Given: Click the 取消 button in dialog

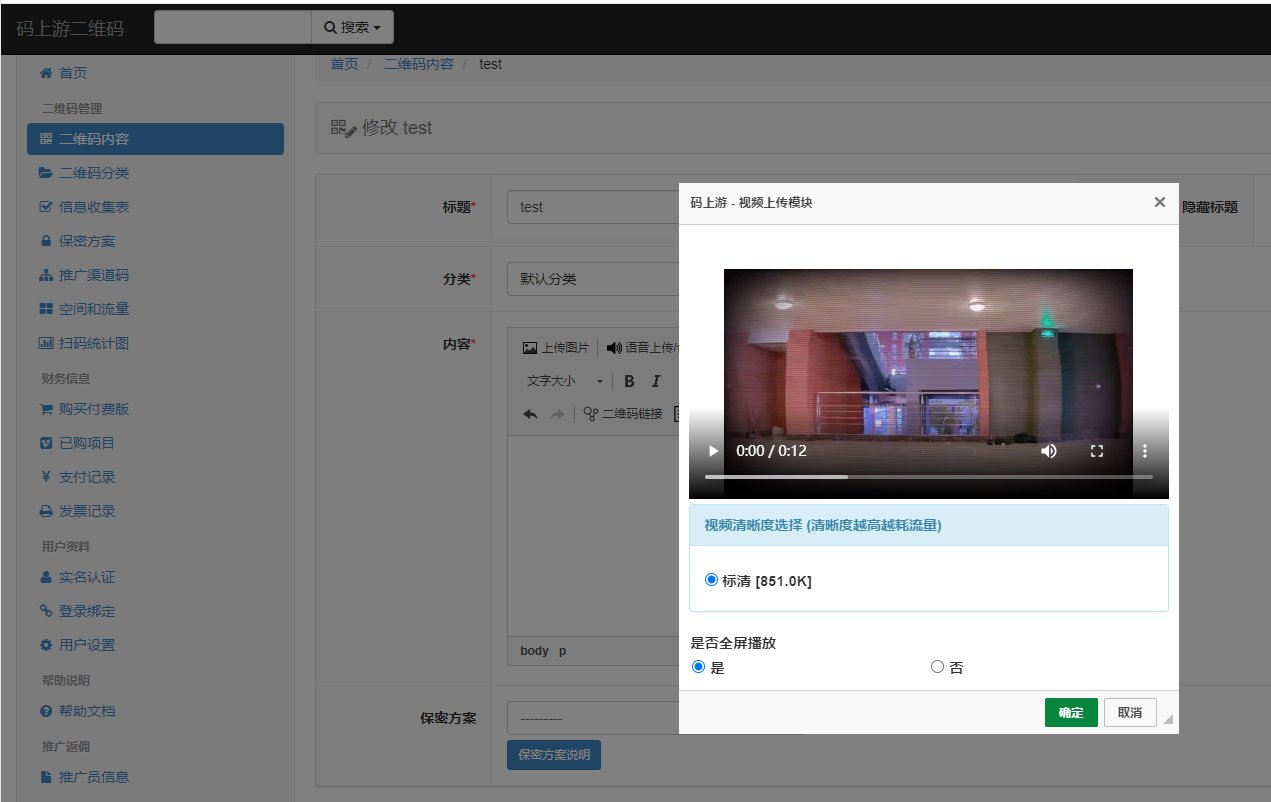Looking at the screenshot, I should tap(1130, 712).
